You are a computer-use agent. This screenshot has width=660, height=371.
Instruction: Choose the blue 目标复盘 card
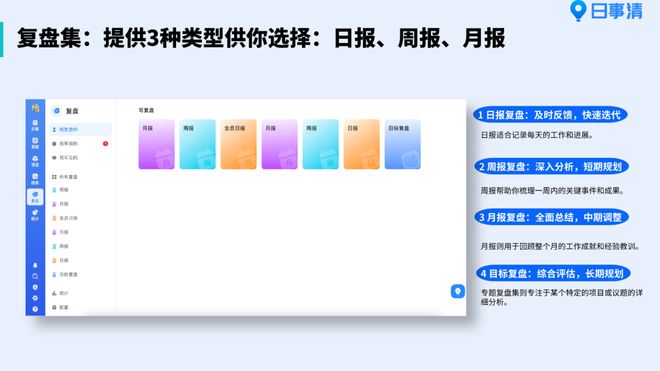[402, 144]
